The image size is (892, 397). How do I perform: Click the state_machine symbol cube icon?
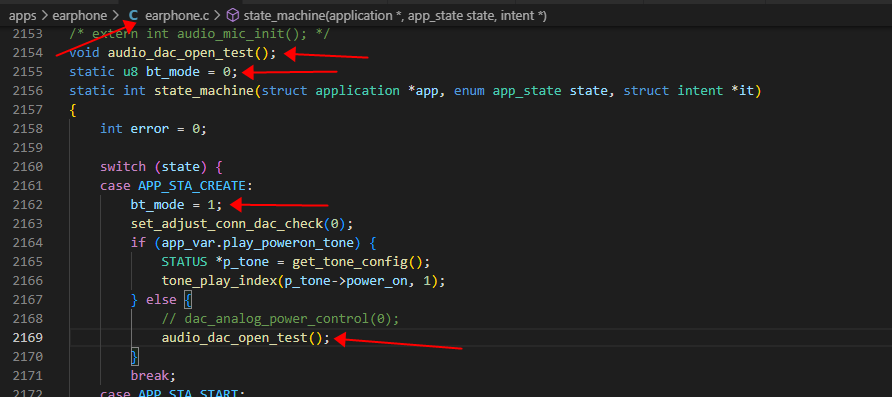[233, 16]
